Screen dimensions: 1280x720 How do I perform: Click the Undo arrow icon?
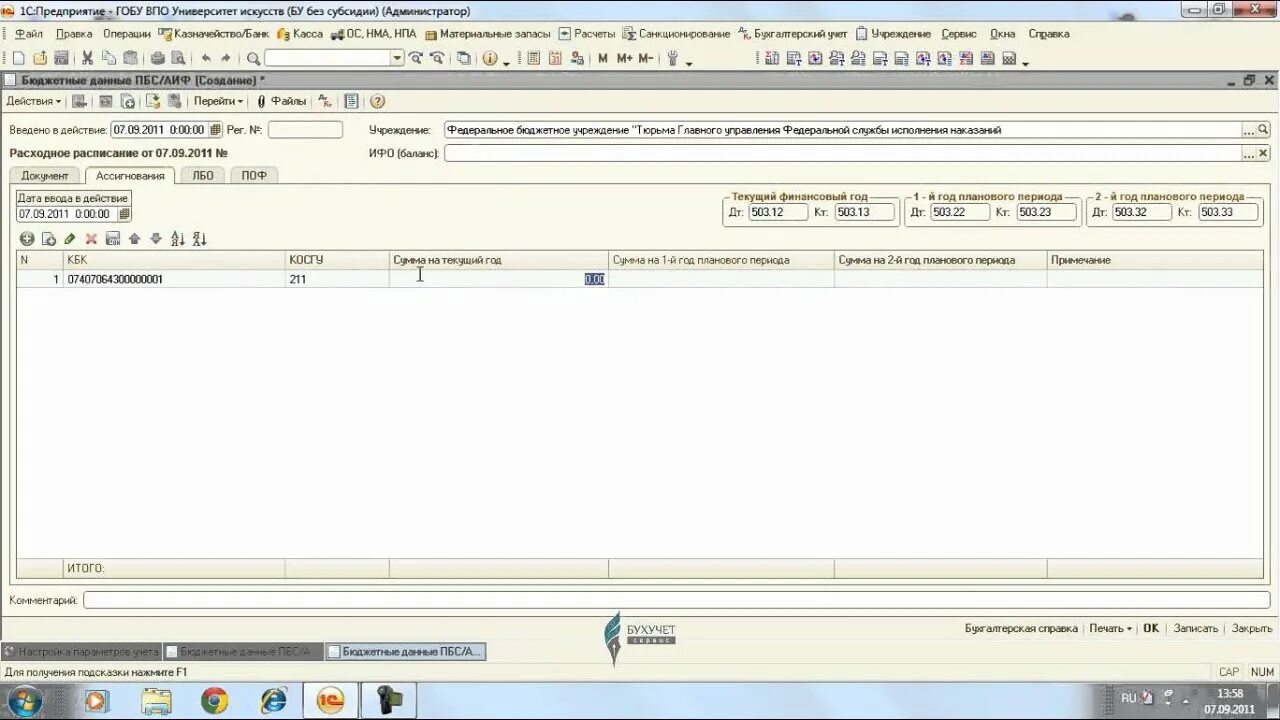(x=206, y=58)
